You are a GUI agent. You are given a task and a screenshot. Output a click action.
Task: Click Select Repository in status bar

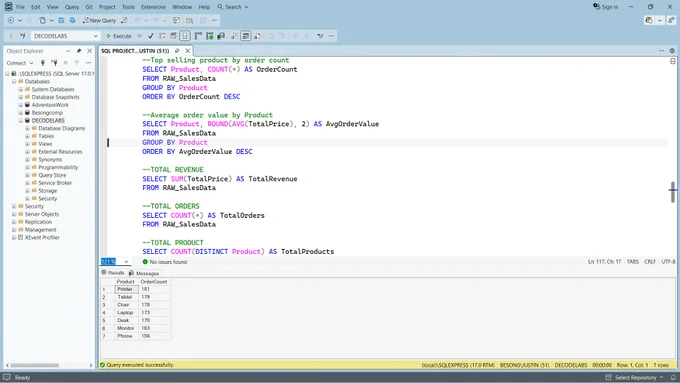634,377
